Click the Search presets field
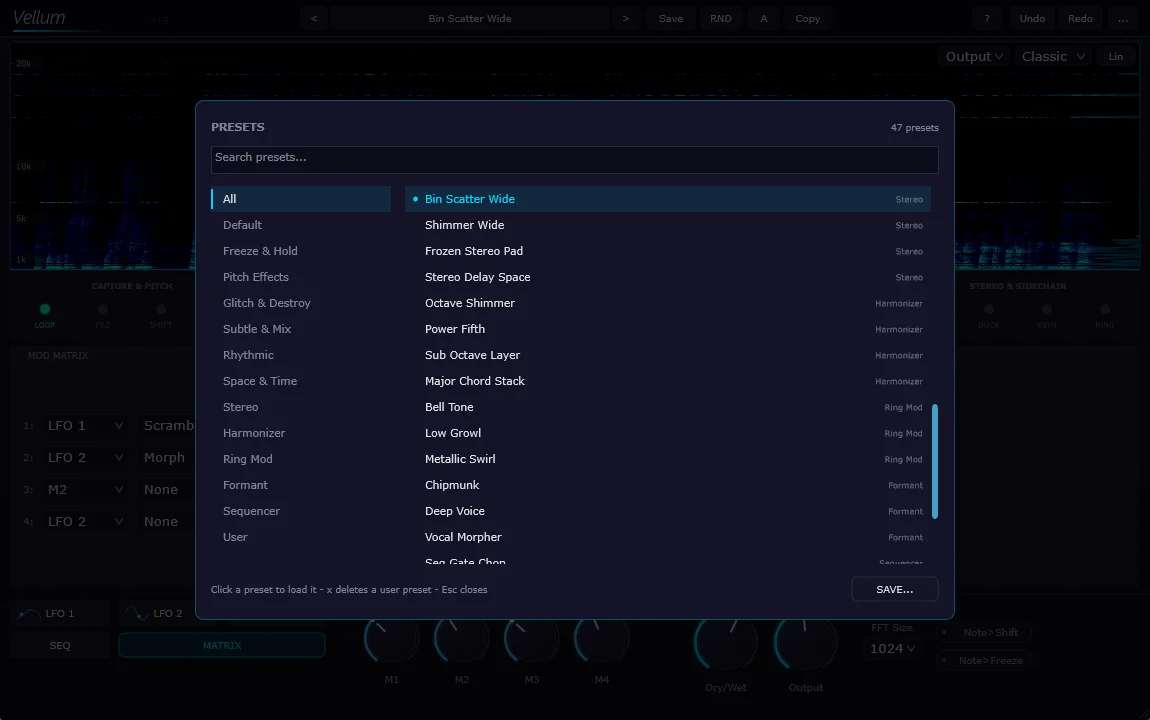This screenshot has width=1150, height=720. coord(574,160)
